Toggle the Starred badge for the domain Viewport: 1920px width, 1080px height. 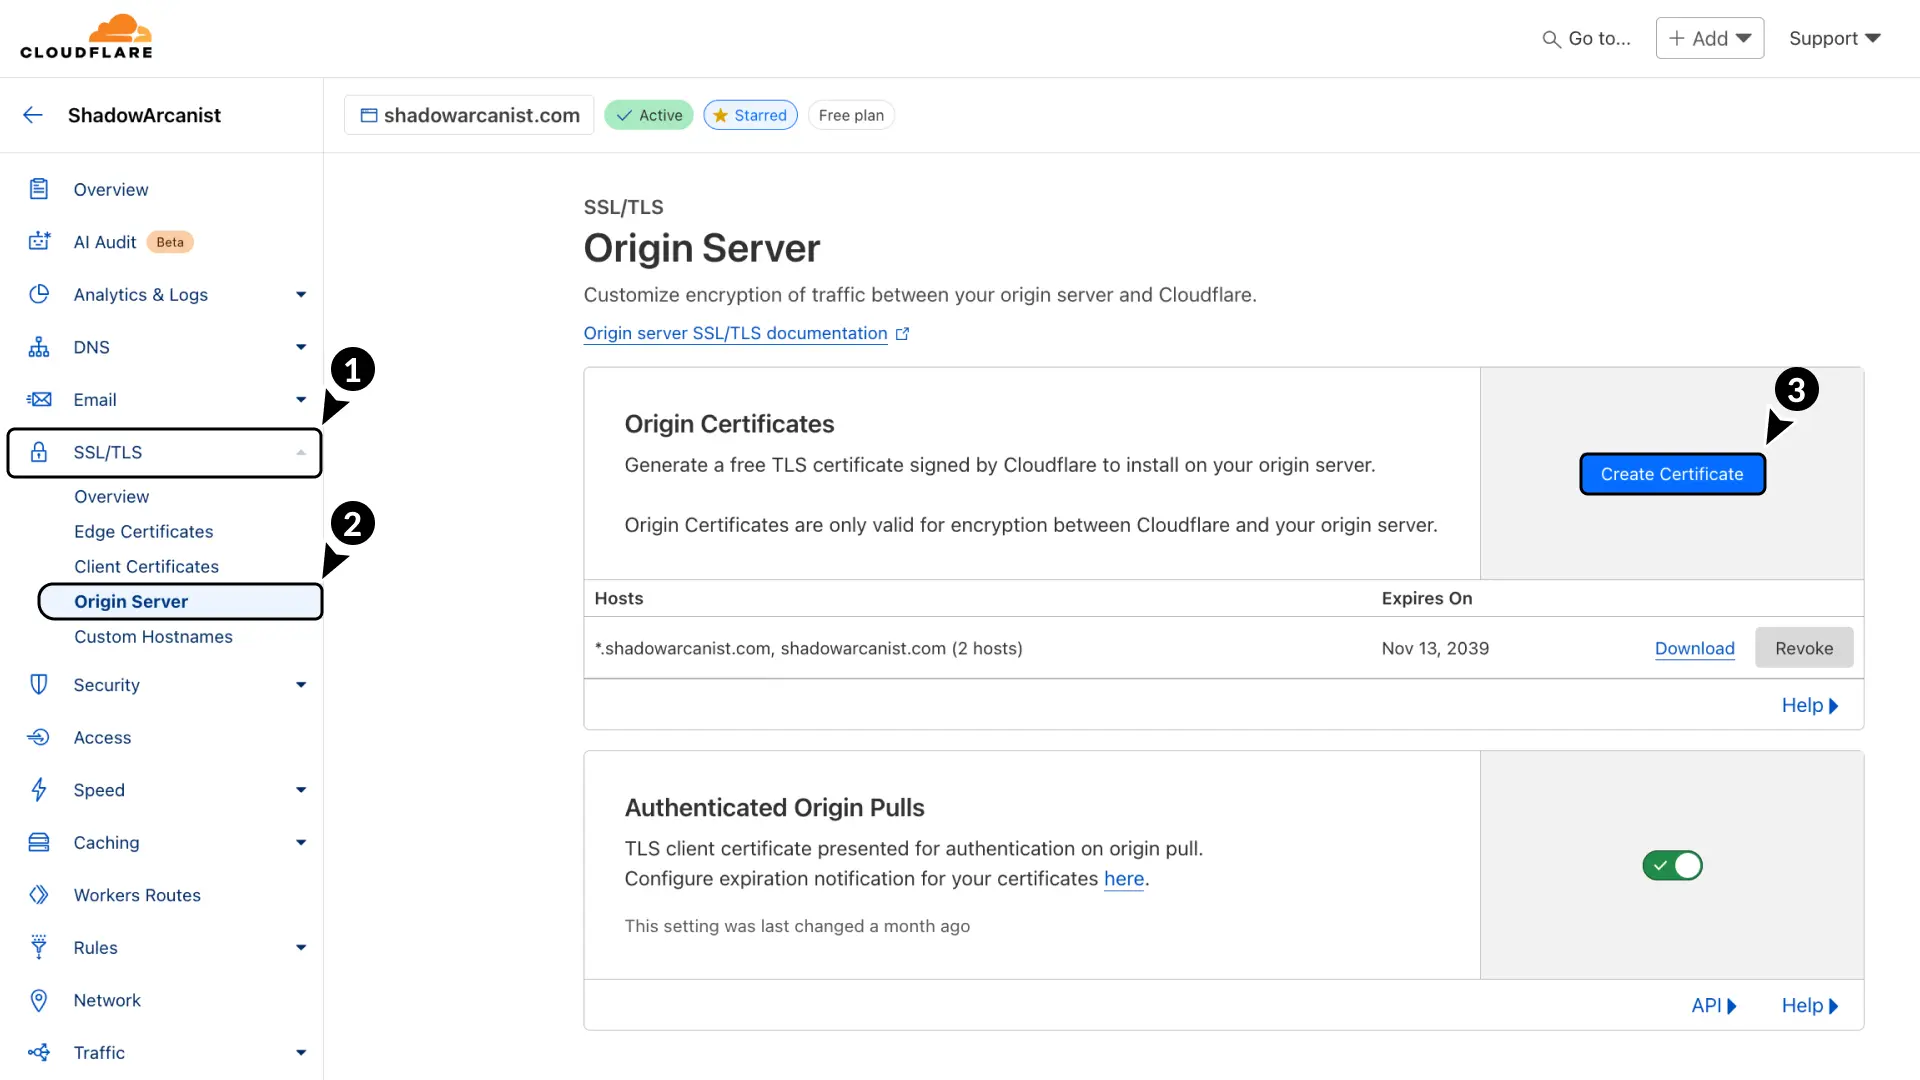coord(750,115)
